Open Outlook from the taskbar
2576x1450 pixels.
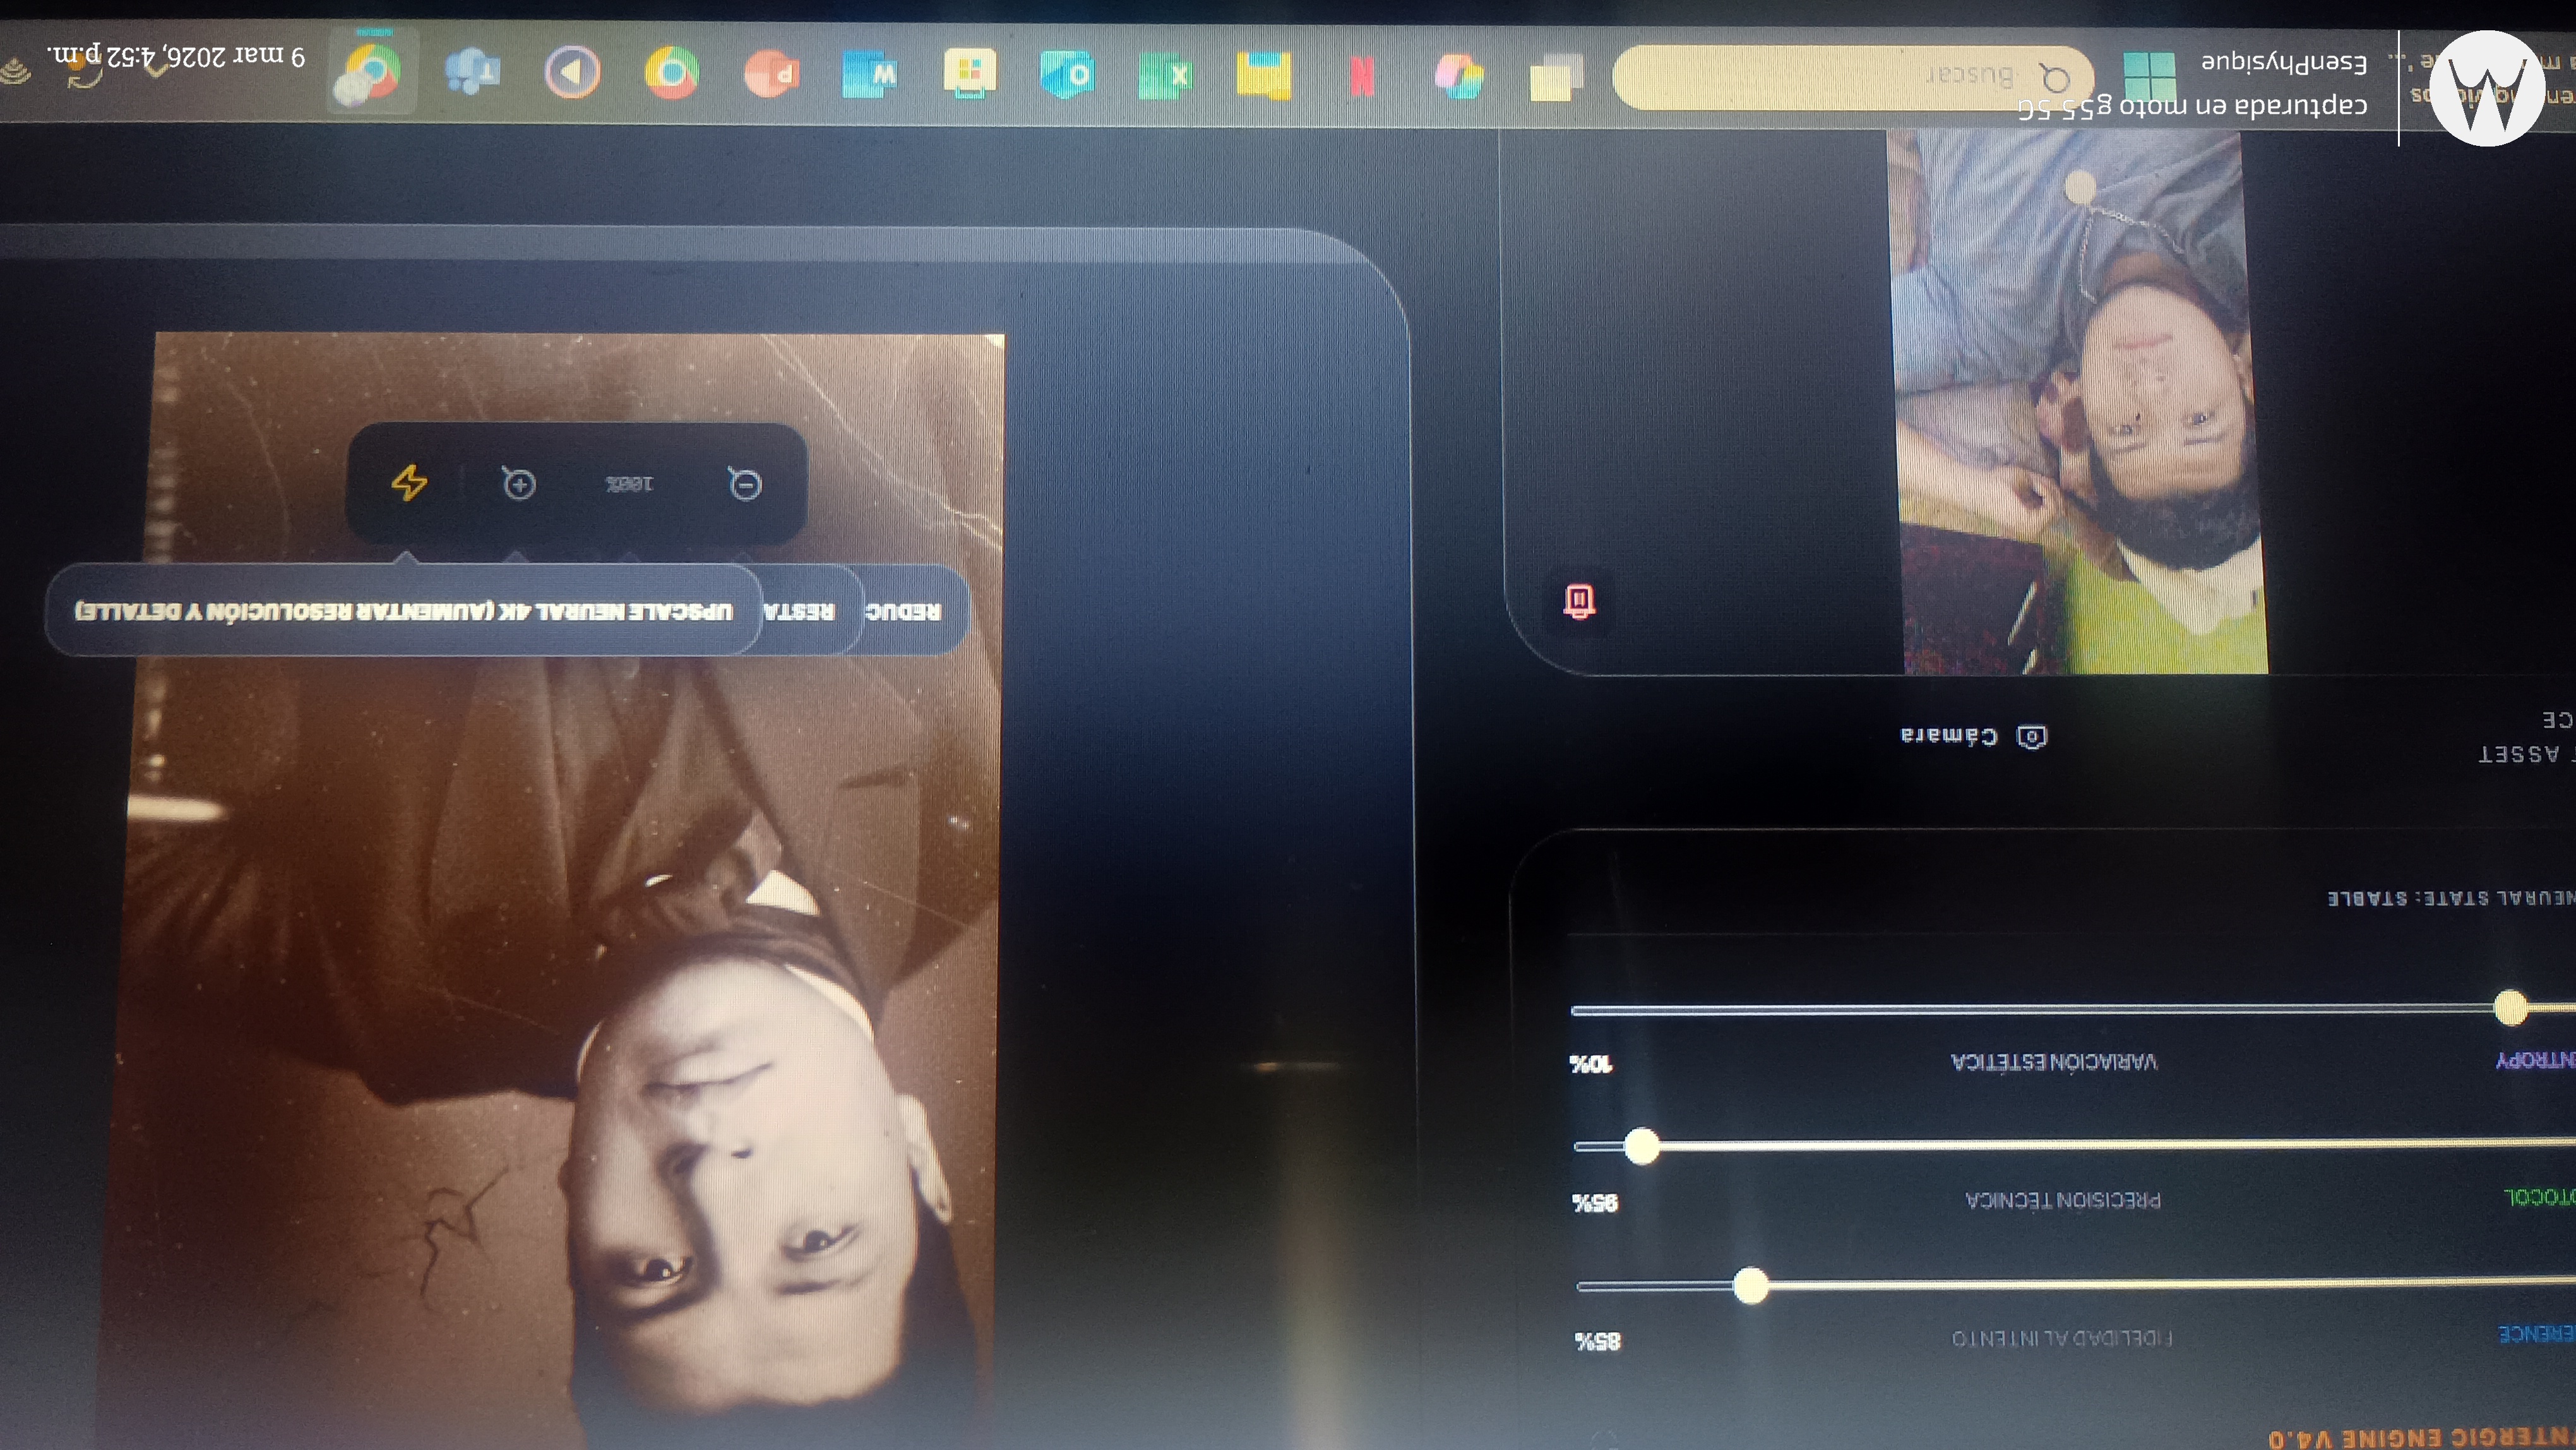click(x=1067, y=75)
